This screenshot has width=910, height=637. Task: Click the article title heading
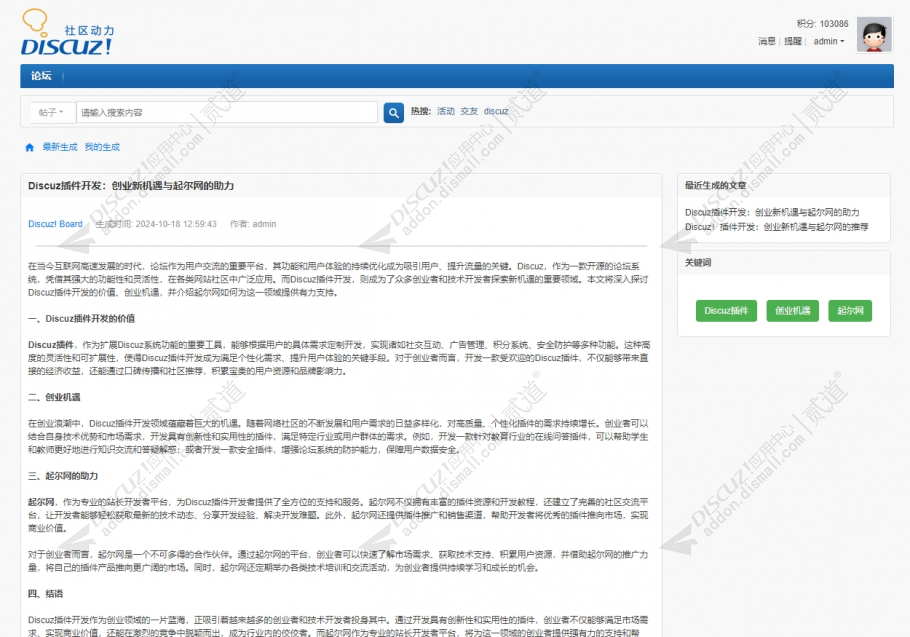tap(131, 186)
